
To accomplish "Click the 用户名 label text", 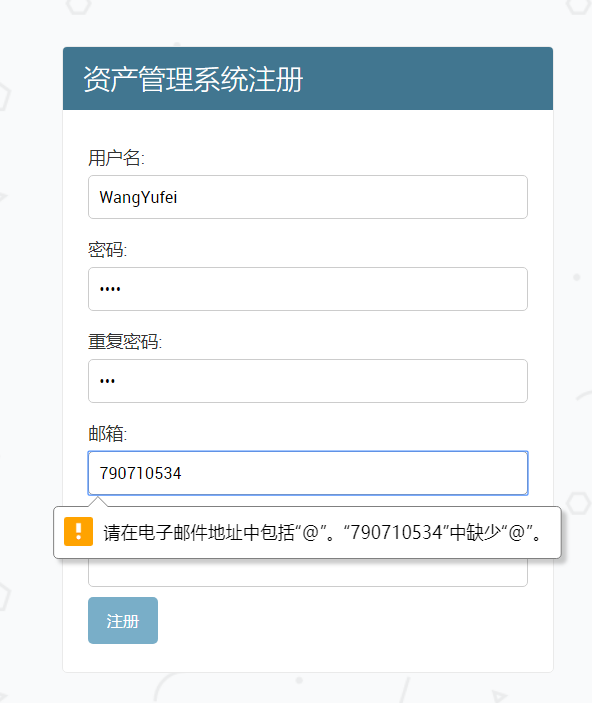I will 116,158.
